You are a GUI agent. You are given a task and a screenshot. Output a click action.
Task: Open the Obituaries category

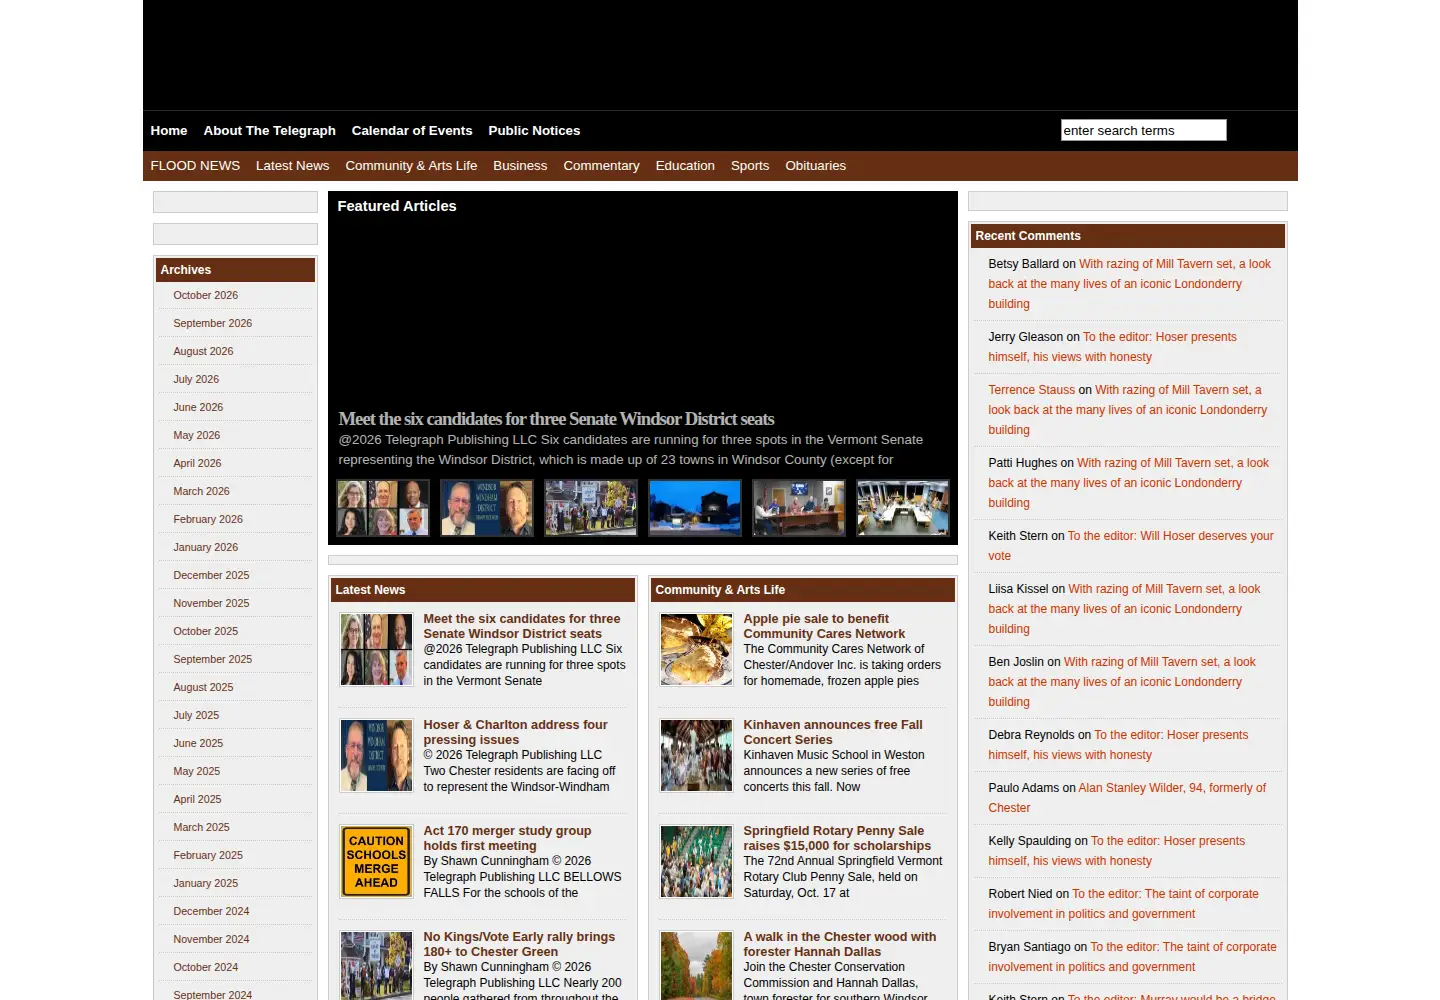click(816, 166)
